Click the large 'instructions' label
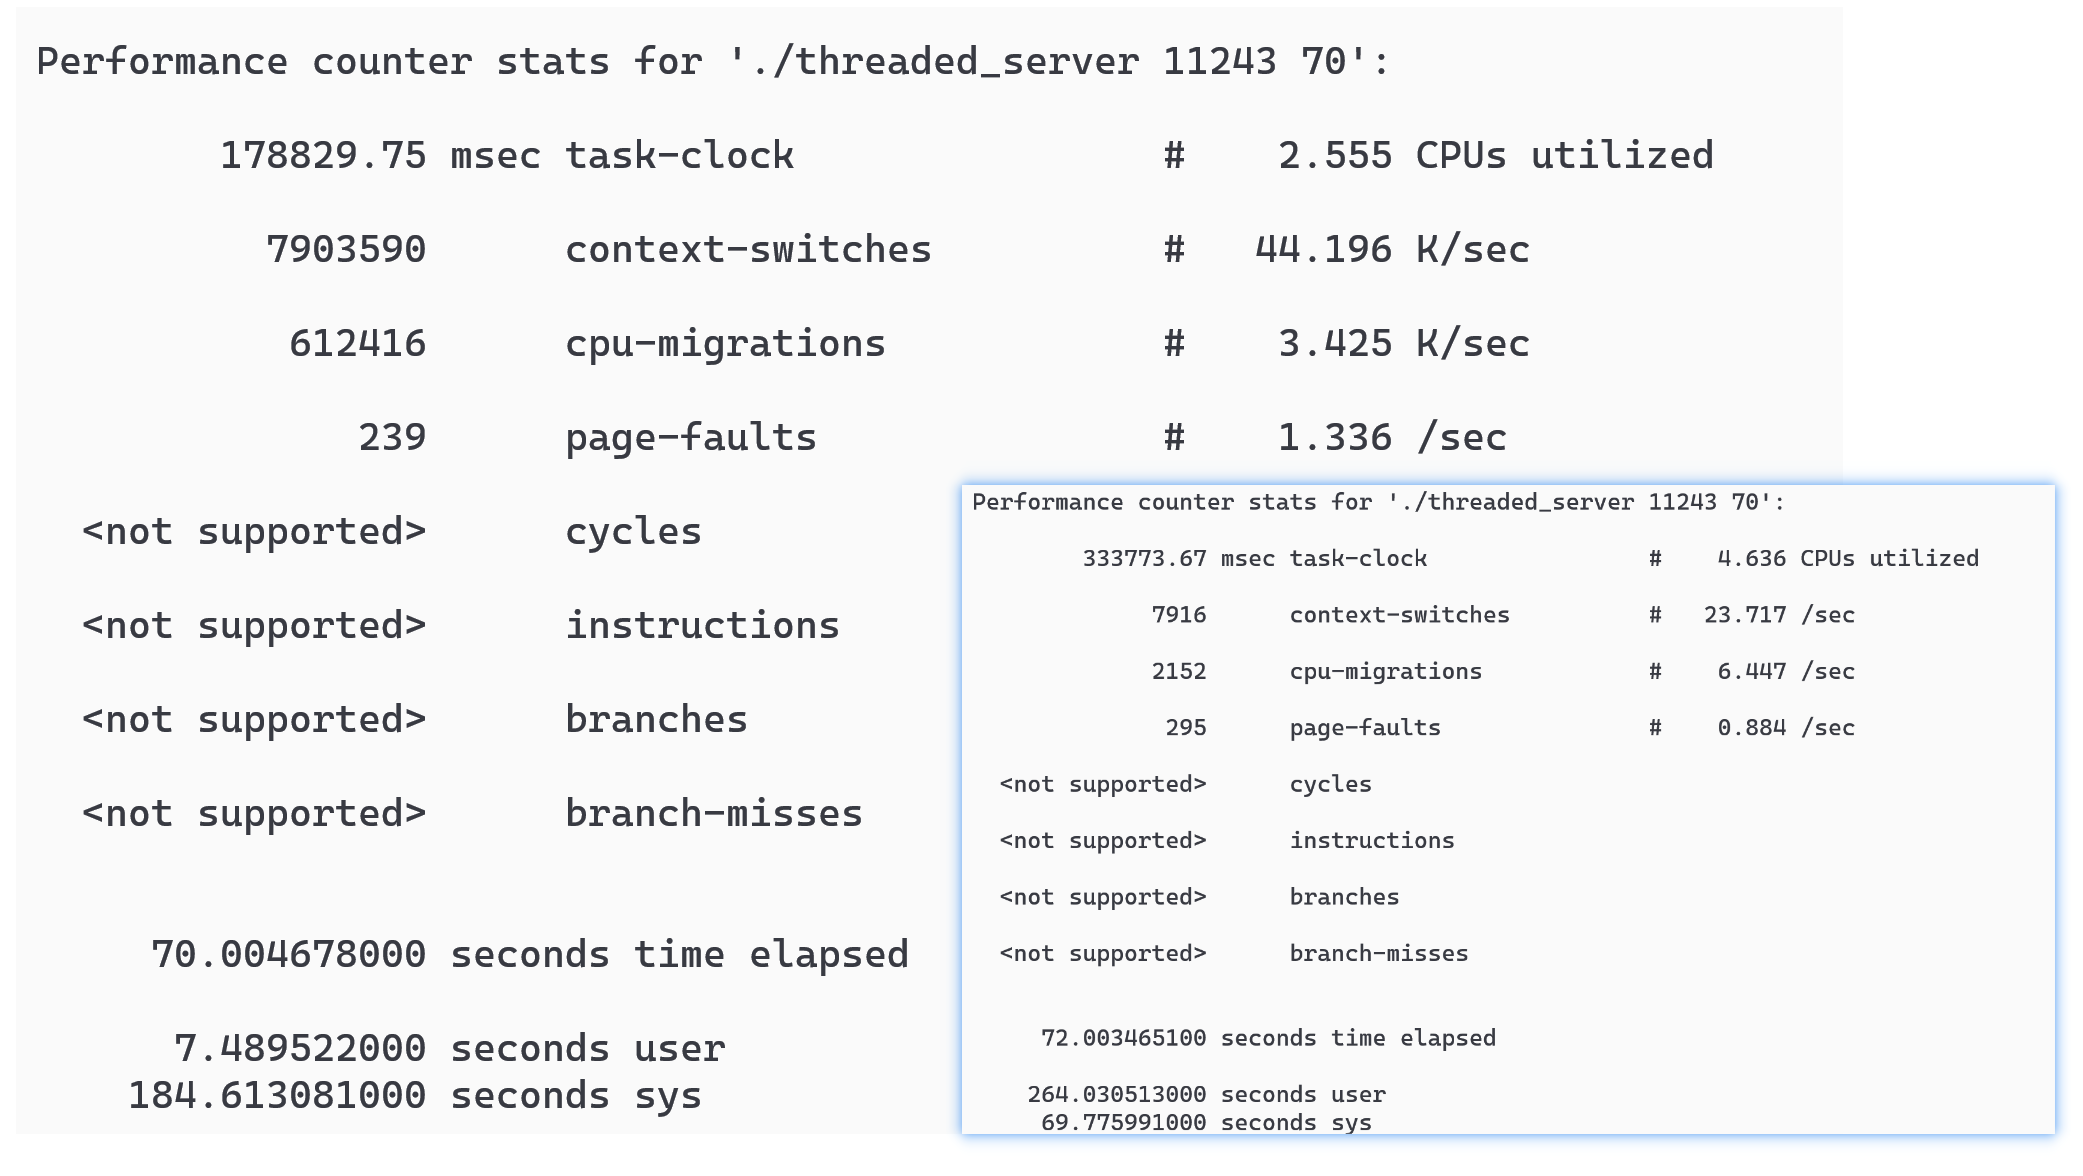The height and width of the screenshot is (1176, 2083). (x=702, y=626)
